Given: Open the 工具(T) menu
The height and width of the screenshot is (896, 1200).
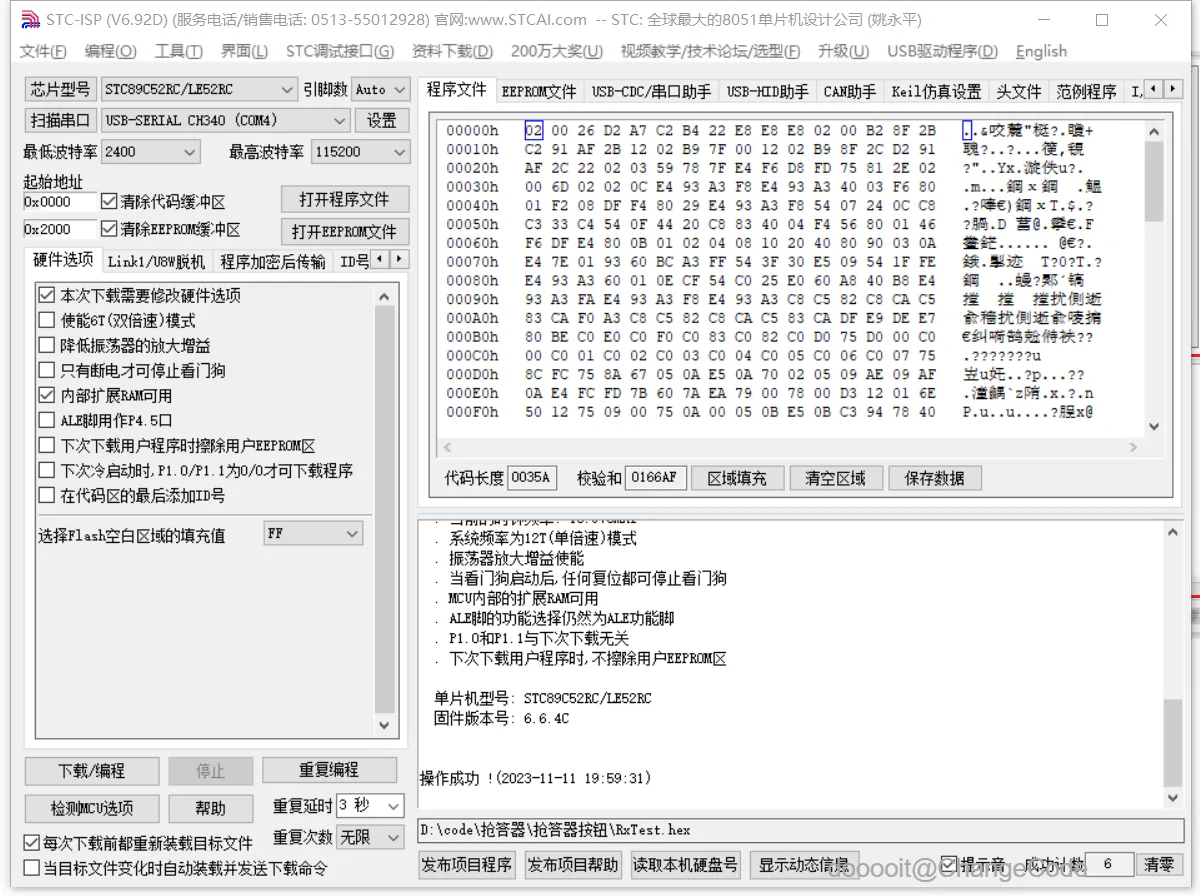Looking at the screenshot, I should pyautogui.click(x=178, y=51).
